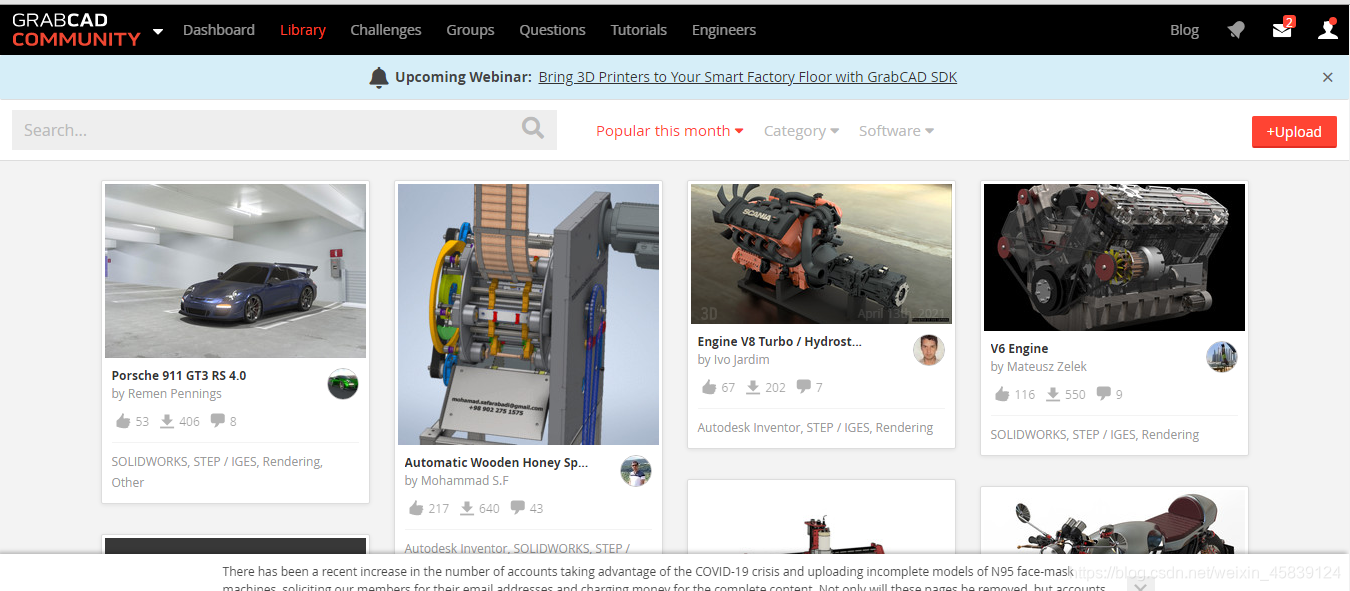Open Challenges in navigation bar
Screen dimensions: 1350x591
[x=386, y=30]
